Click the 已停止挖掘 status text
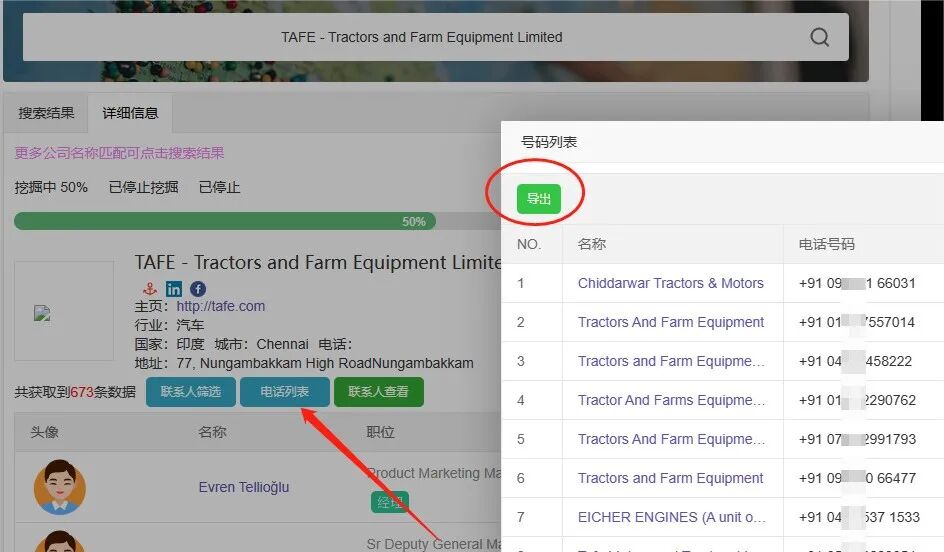Viewport: 944px width, 552px height. (x=143, y=187)
